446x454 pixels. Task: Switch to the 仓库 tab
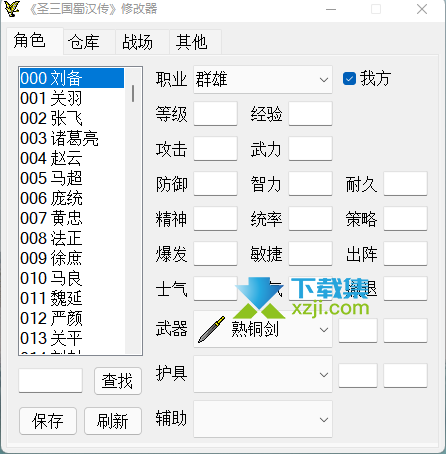[89, 42]
